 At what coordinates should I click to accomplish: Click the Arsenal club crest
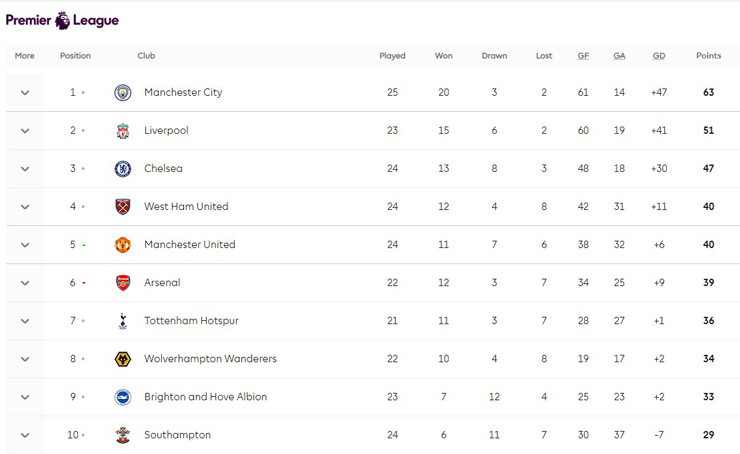click(123, 283)
